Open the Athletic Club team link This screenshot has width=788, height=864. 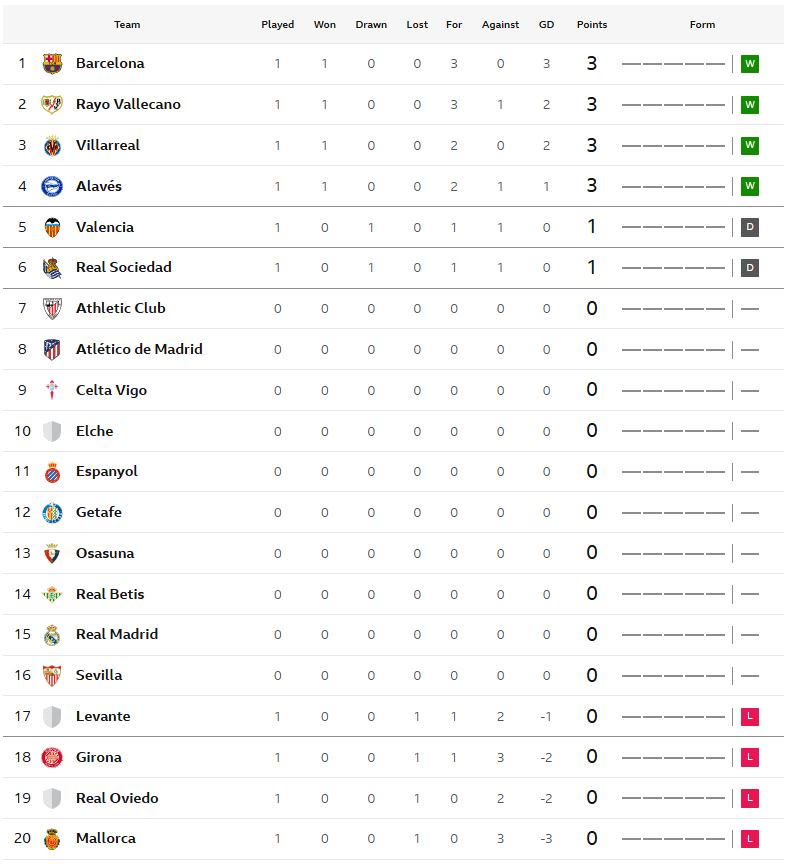point(120,308)
